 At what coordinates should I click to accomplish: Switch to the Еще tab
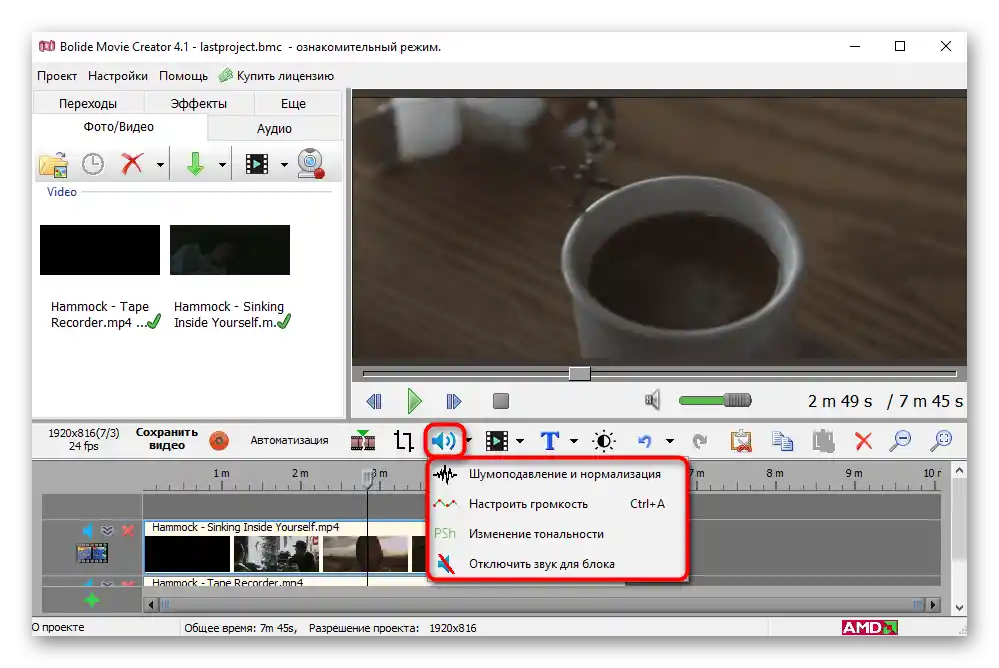point(293,103)
